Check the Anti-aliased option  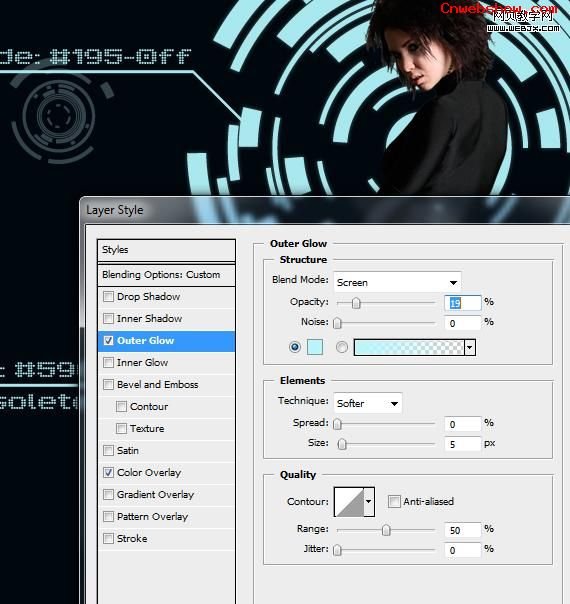click(394, 502)
